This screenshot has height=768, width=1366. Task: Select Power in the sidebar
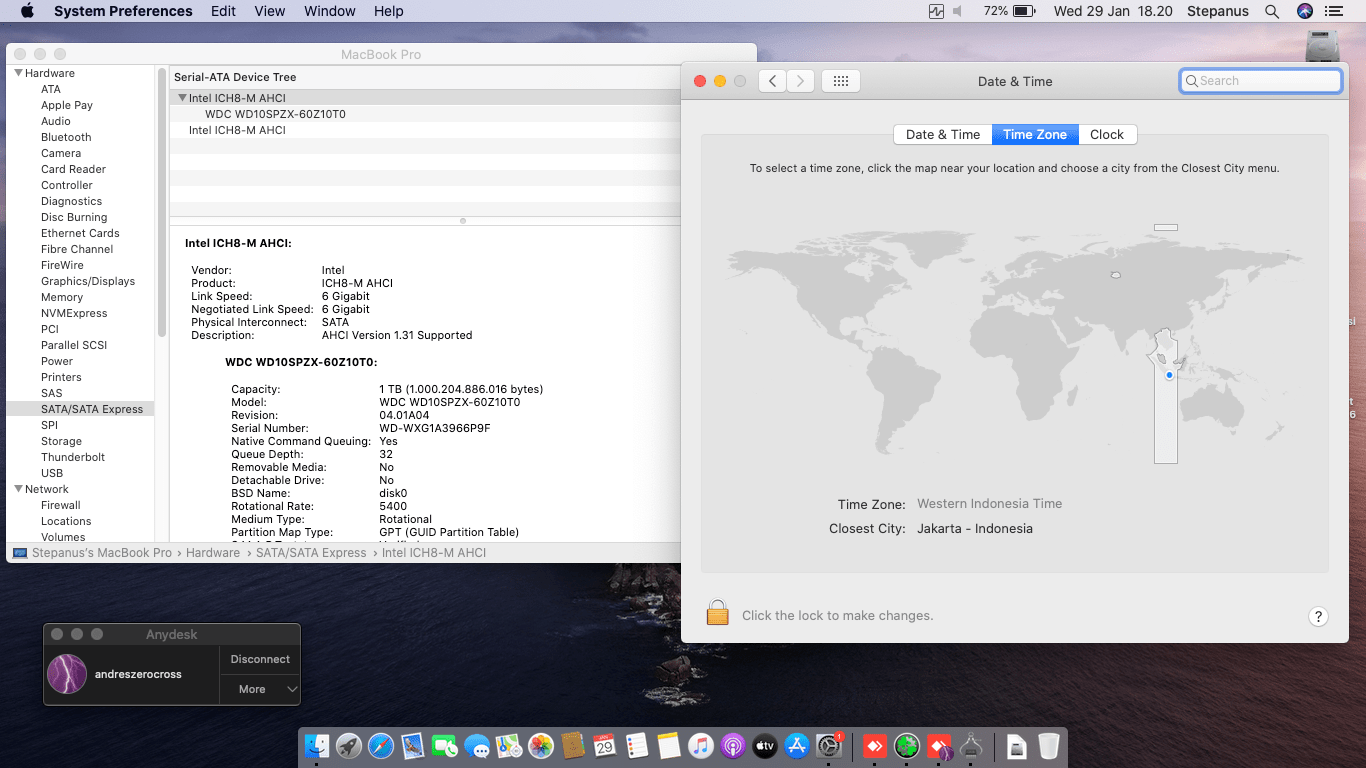click(x=57, y=361)
